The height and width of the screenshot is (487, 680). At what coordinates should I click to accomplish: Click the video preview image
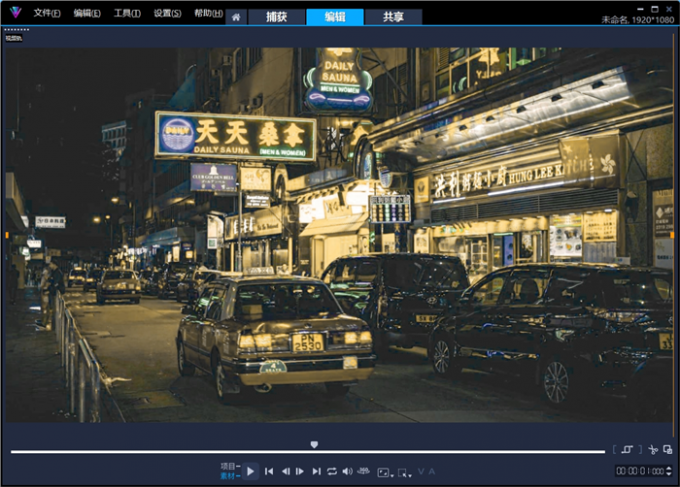pos(339,235)
